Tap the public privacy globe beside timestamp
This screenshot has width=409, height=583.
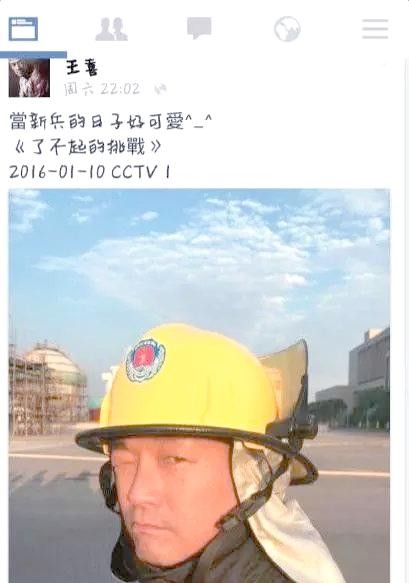point(160,89)
